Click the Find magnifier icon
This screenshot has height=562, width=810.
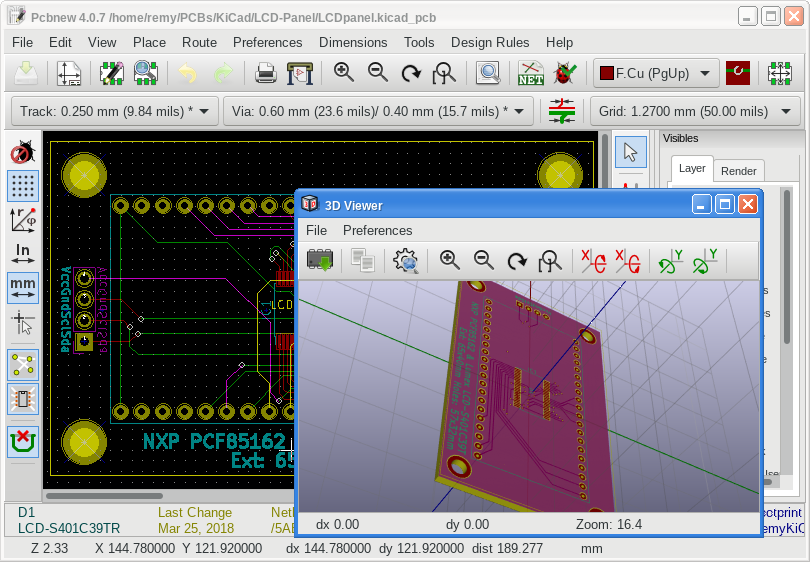coord(488,73)
